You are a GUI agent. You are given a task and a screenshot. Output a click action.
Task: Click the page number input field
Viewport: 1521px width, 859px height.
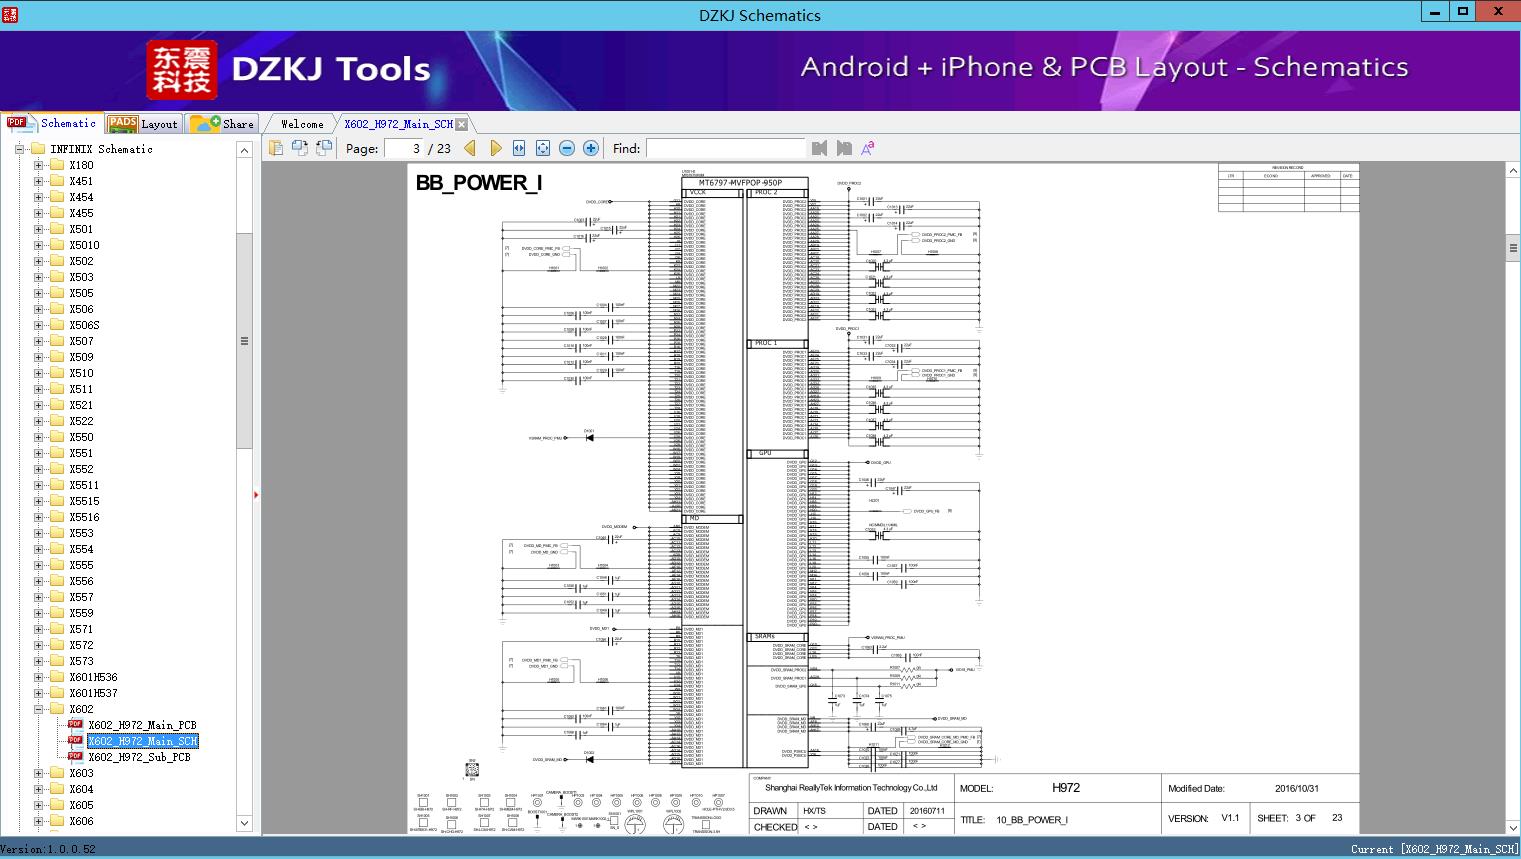point(403,148)
